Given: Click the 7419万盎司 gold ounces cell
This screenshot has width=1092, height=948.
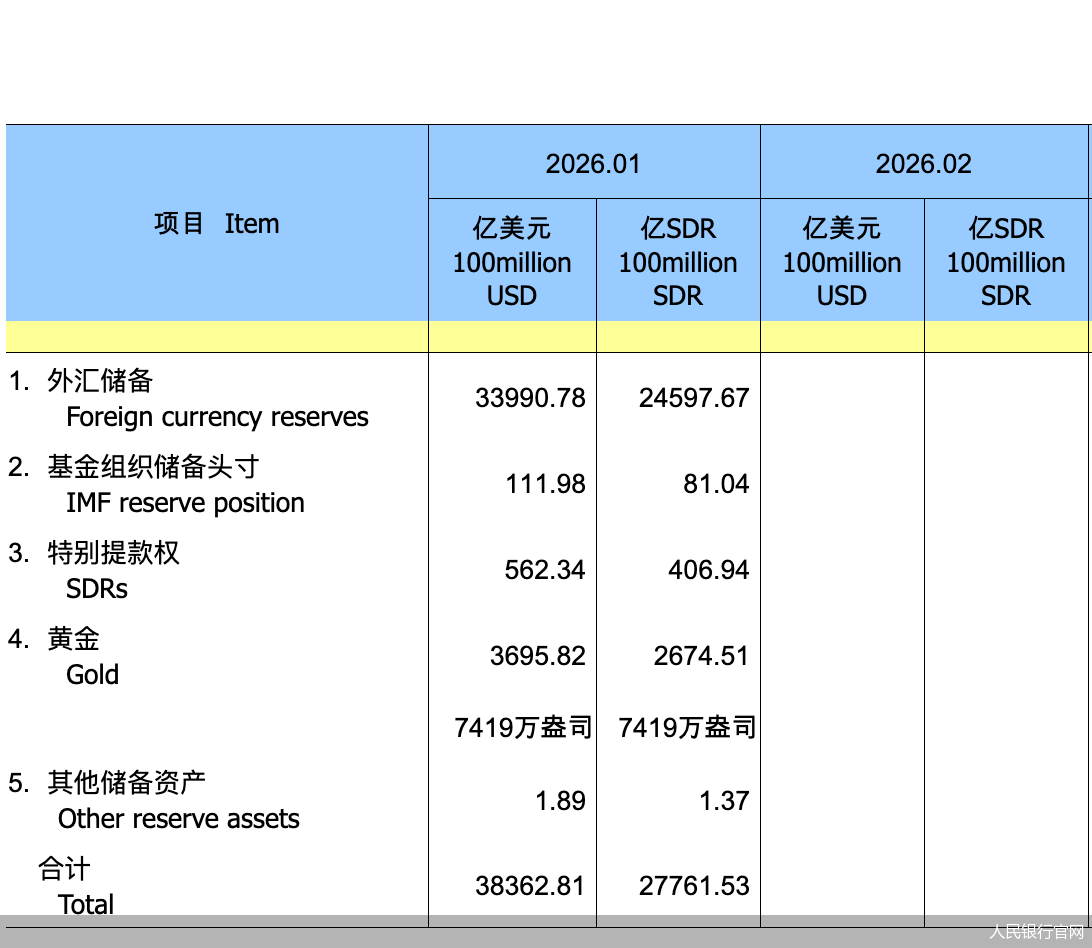Looking at the screenshot, I should (x=521, y=727).
